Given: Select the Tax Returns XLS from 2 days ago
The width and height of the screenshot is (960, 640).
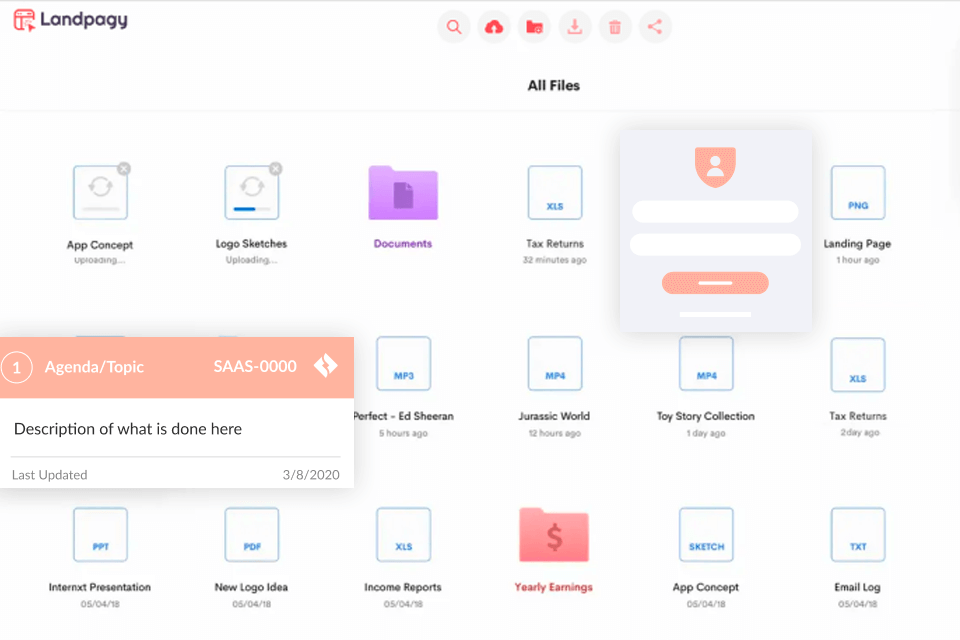Looking at the screenshot, I should click(858, 364).
